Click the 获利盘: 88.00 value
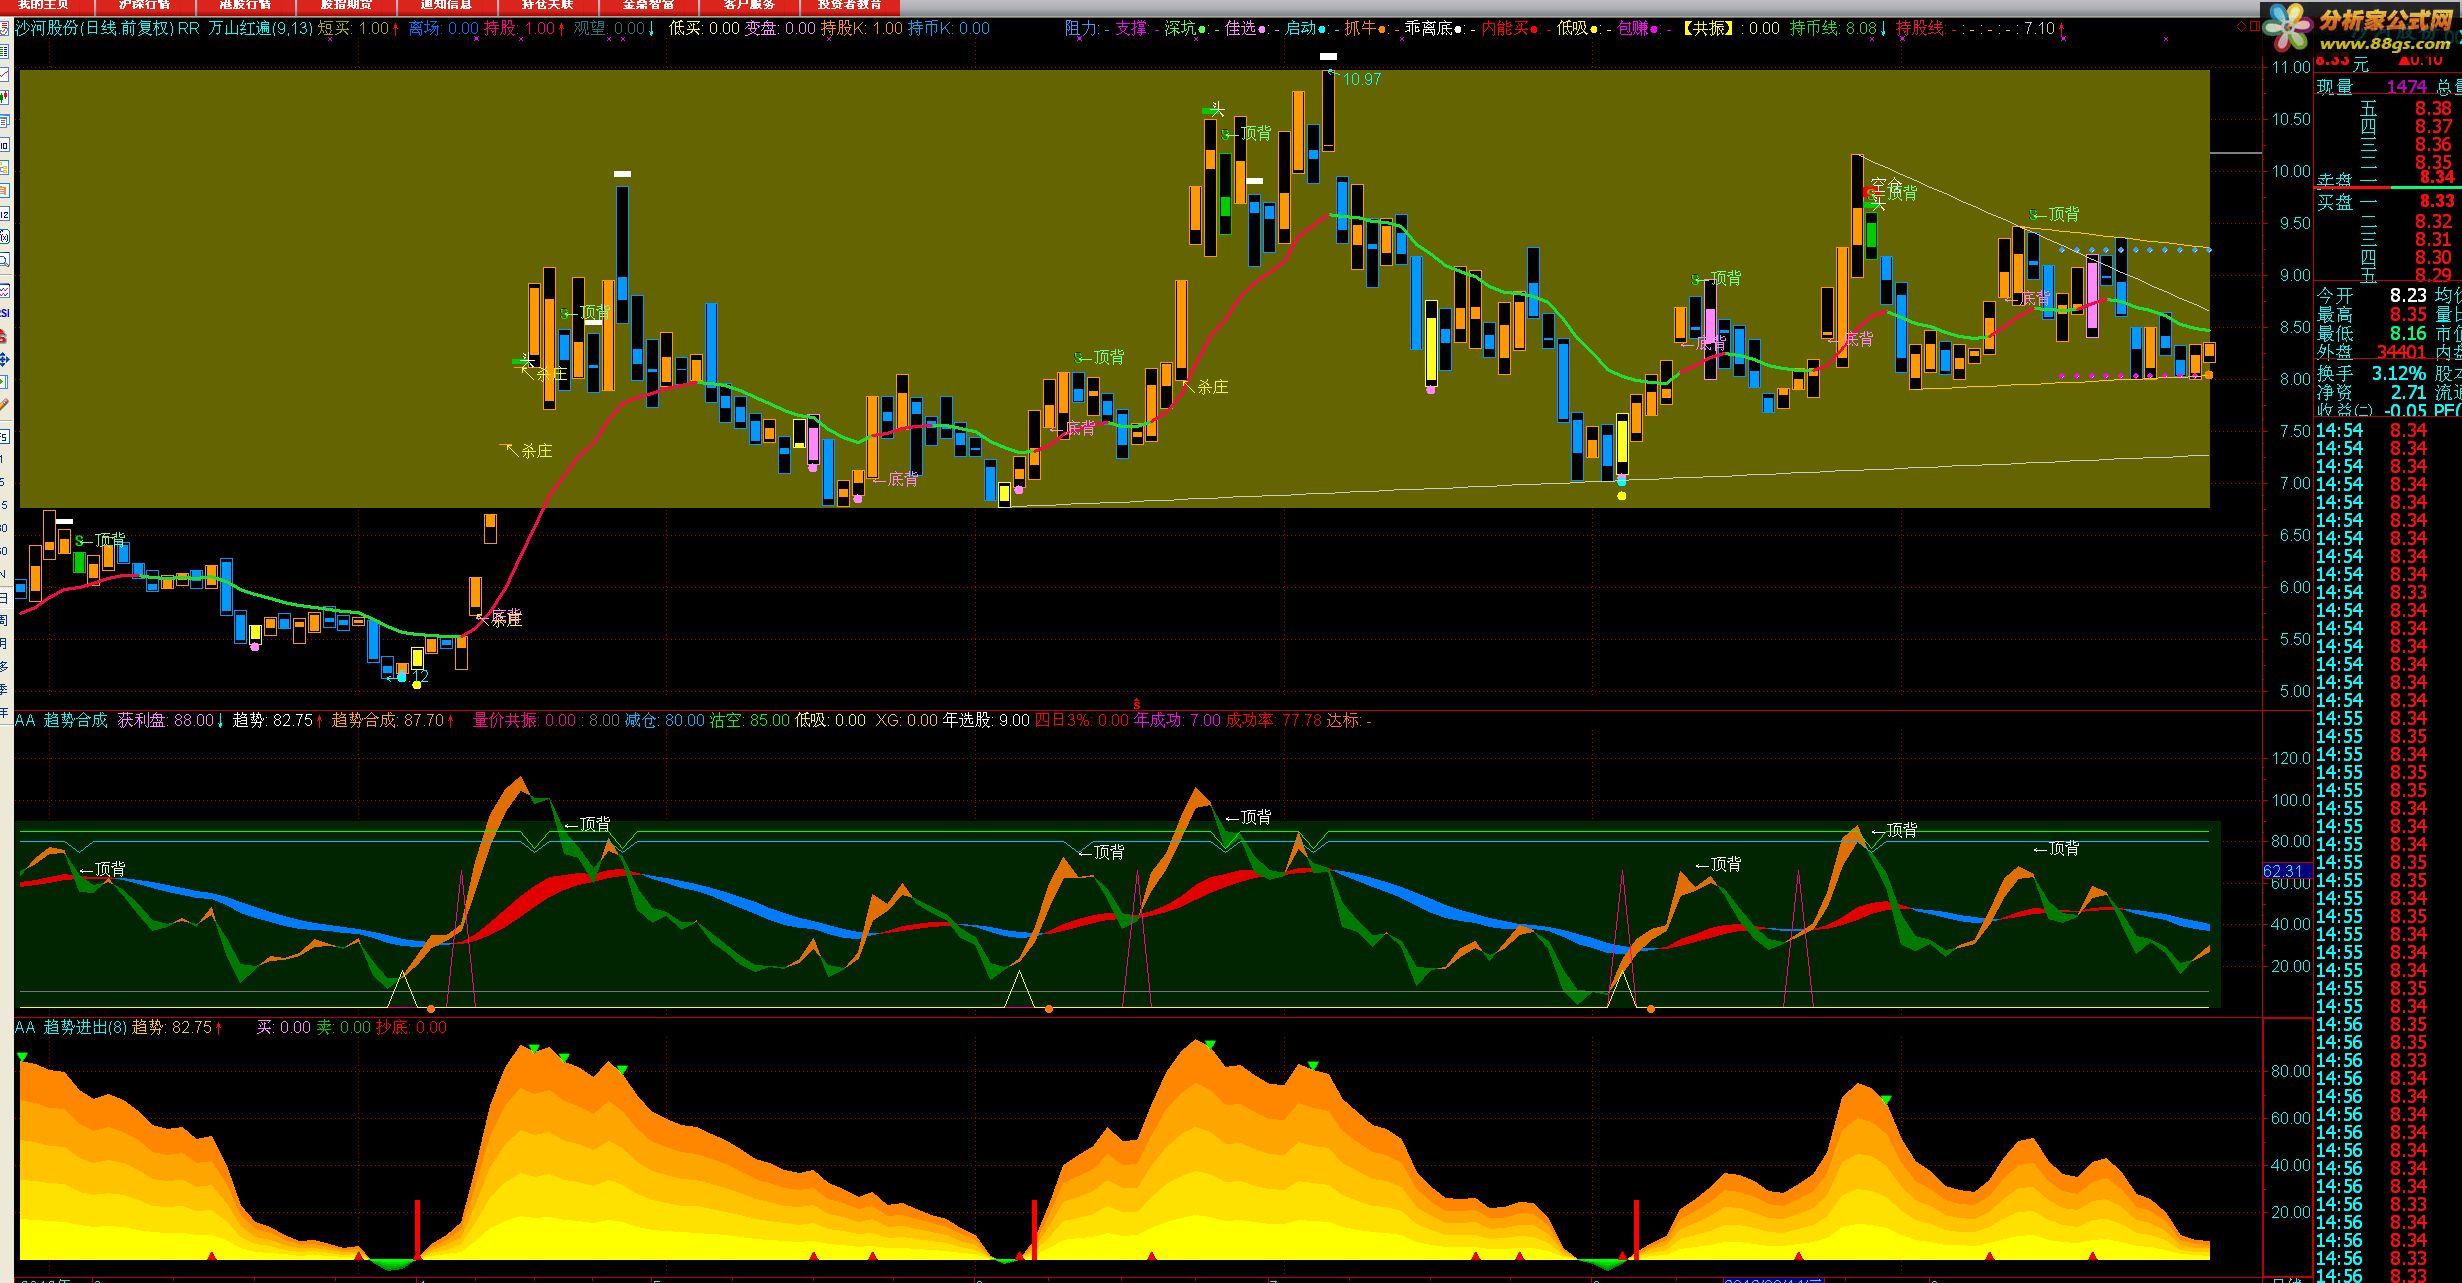The height and width of the screenshot is (1283, 2462). pos(166,720)
